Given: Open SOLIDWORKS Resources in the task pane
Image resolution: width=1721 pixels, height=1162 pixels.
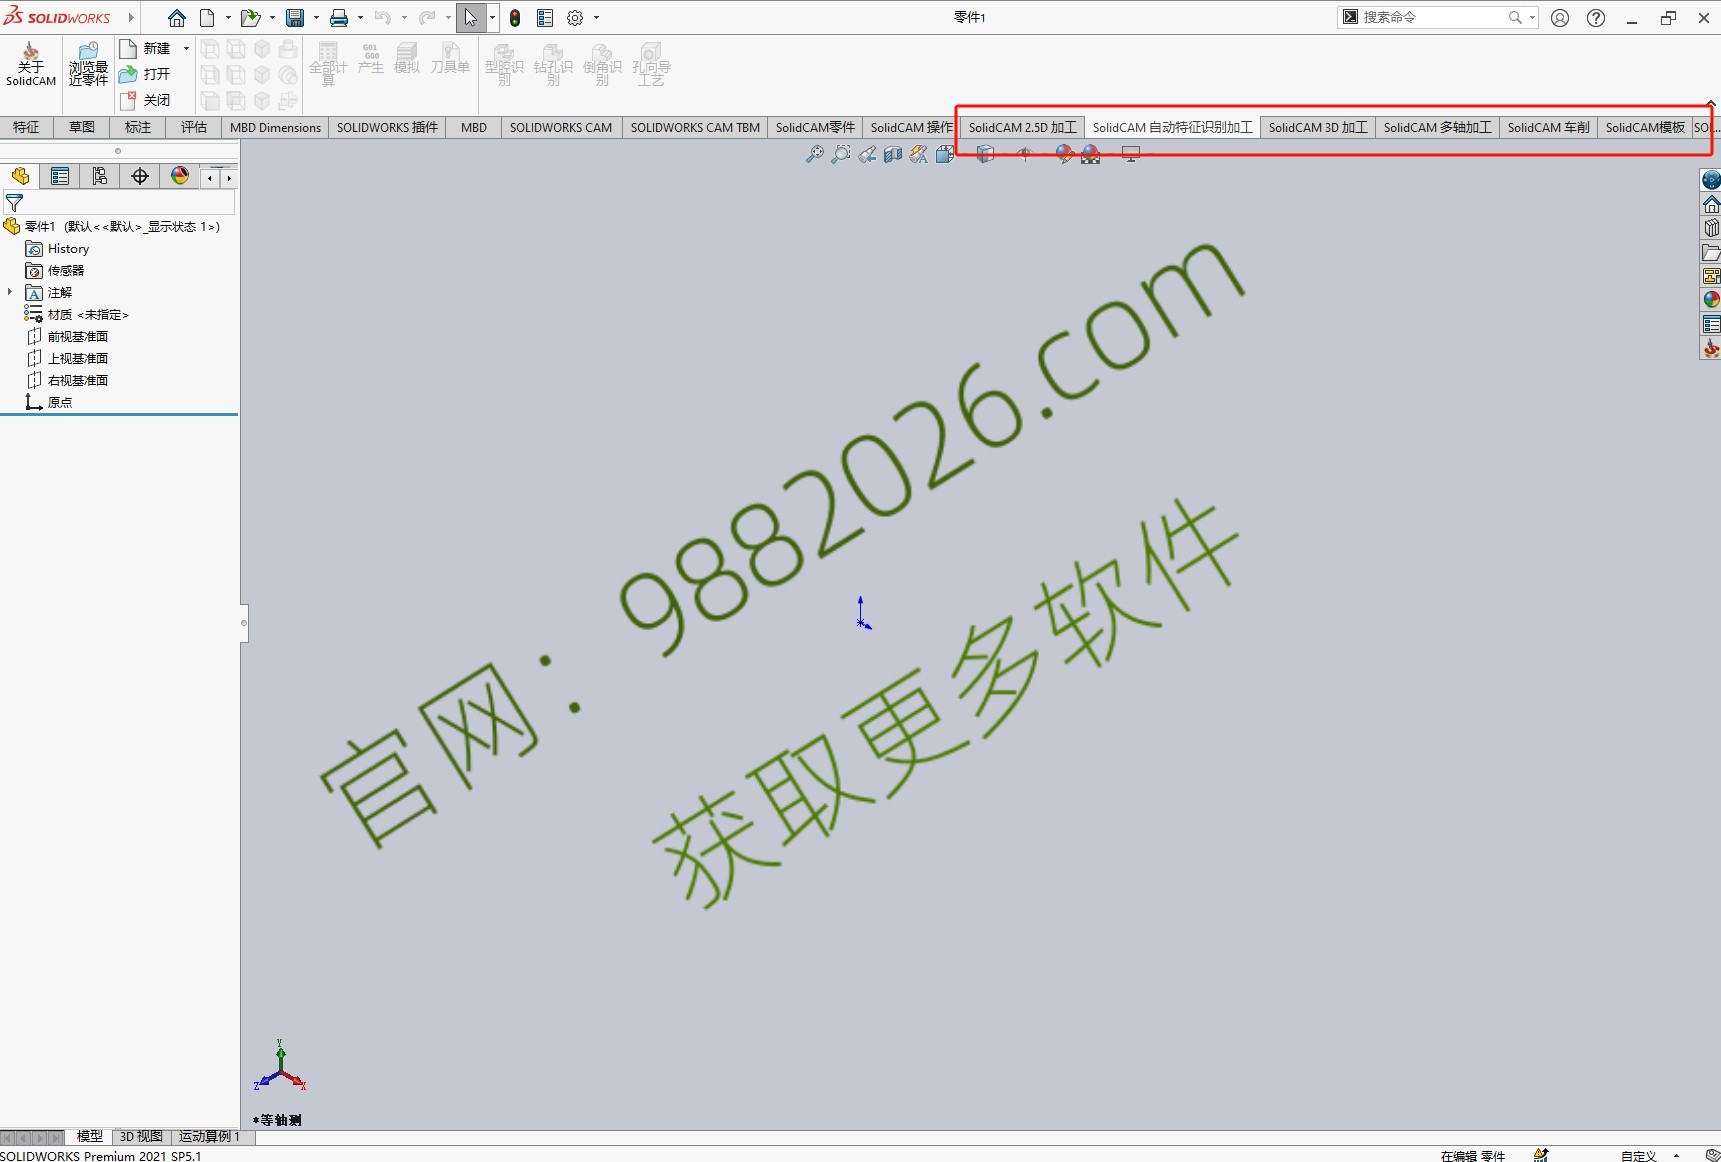Looking at the screenshot, I should [1711, 205].
